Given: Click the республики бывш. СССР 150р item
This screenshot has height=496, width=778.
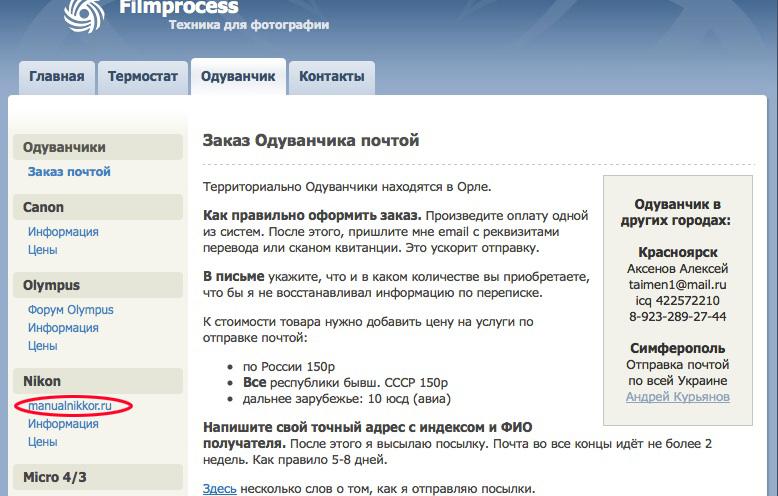Looking at the screenshot, I should coord(345,383).
